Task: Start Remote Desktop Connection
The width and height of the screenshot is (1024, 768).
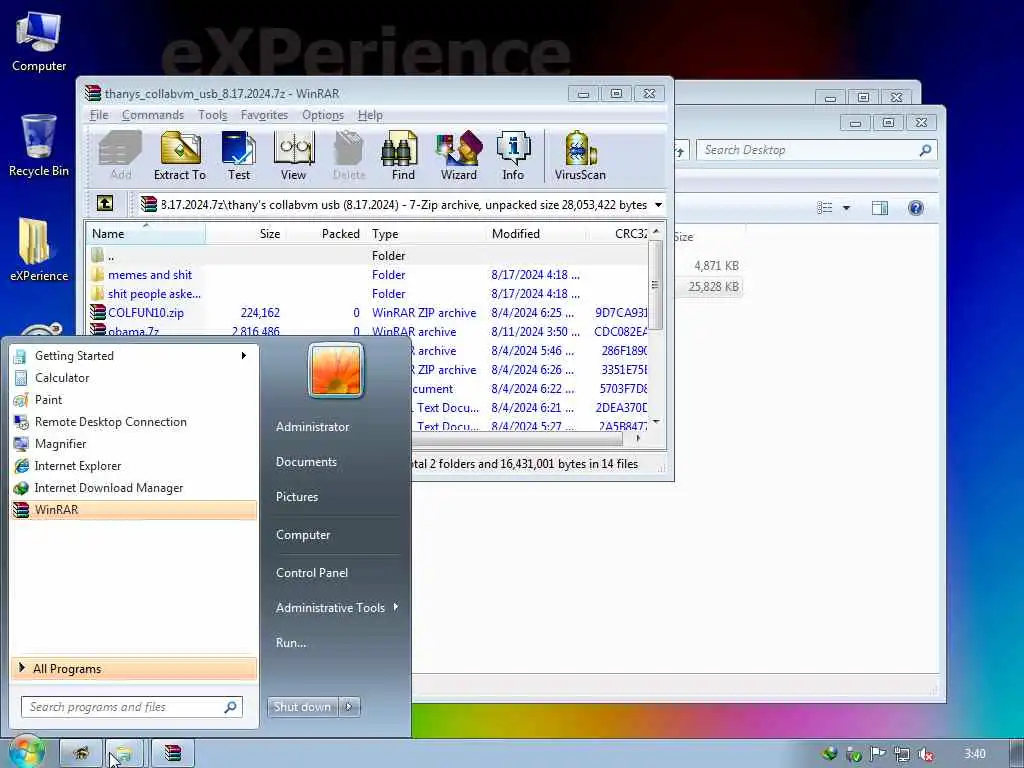Action: coord(134,422)
